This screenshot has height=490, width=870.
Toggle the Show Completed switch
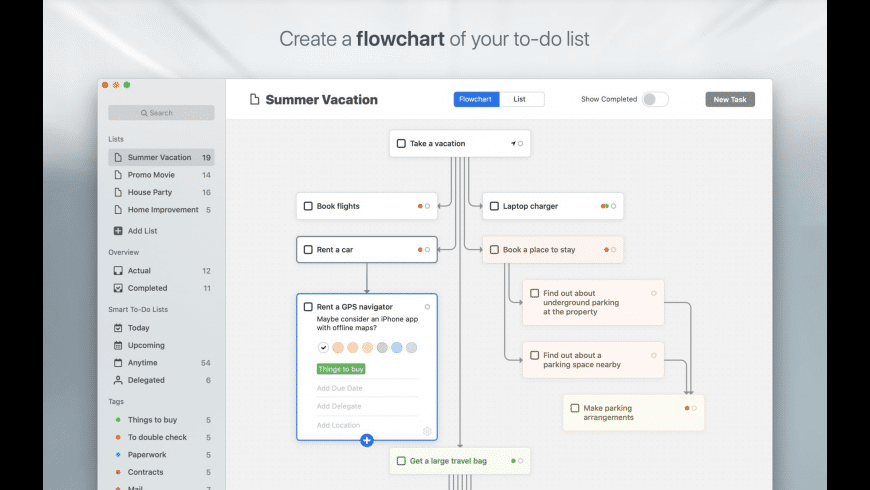tap(655, 99)
